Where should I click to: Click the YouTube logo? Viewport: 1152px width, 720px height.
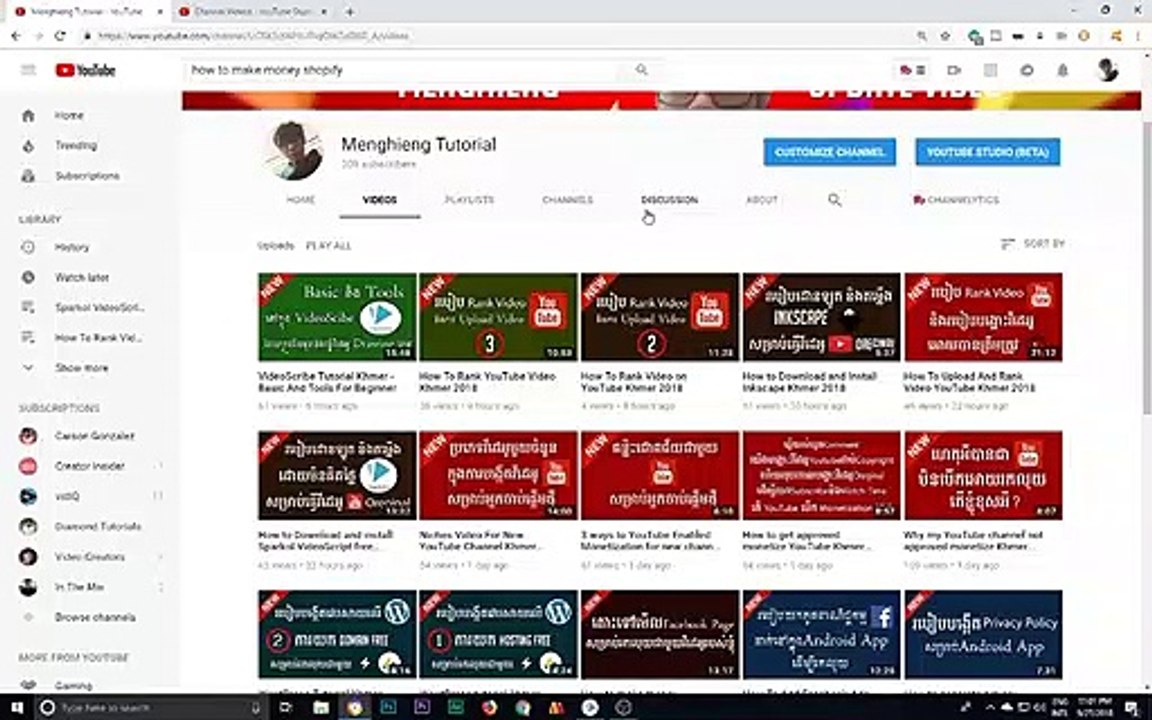coord(85,71)
